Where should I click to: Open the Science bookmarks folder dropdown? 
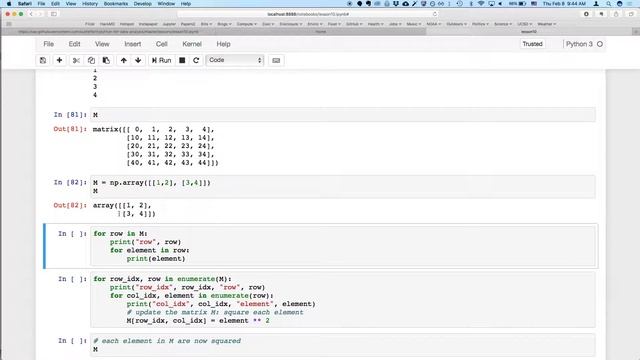(x=502, y=24)
